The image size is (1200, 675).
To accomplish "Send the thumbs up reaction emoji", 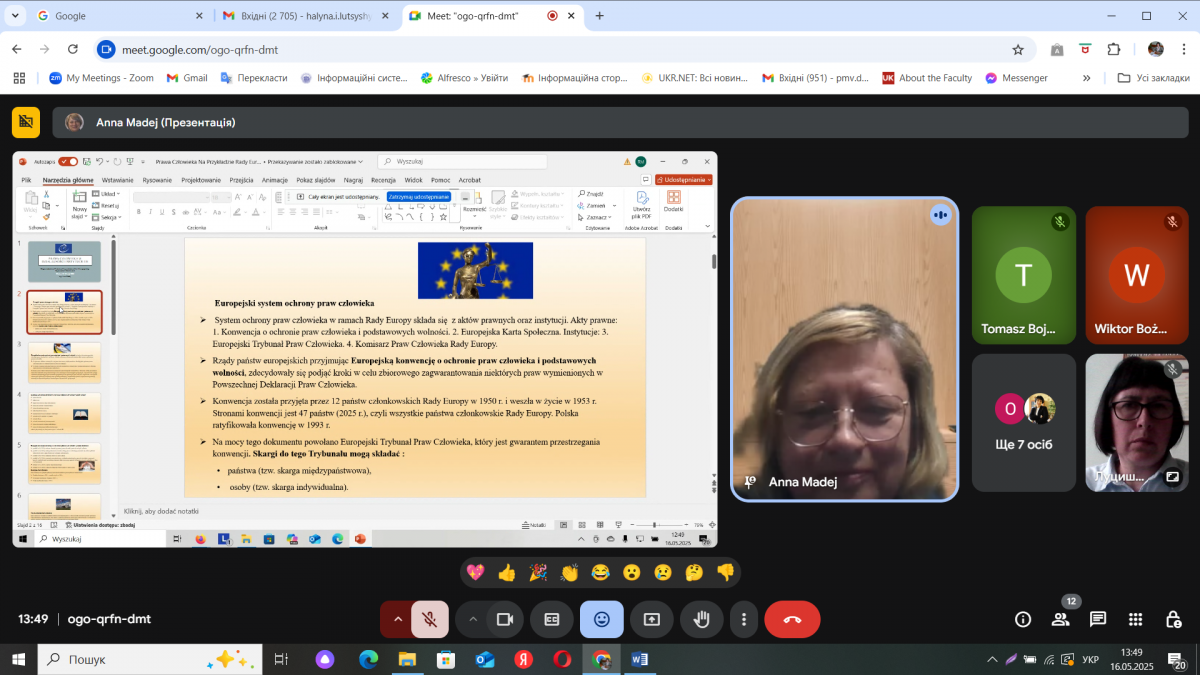I will tap(506, 572).
